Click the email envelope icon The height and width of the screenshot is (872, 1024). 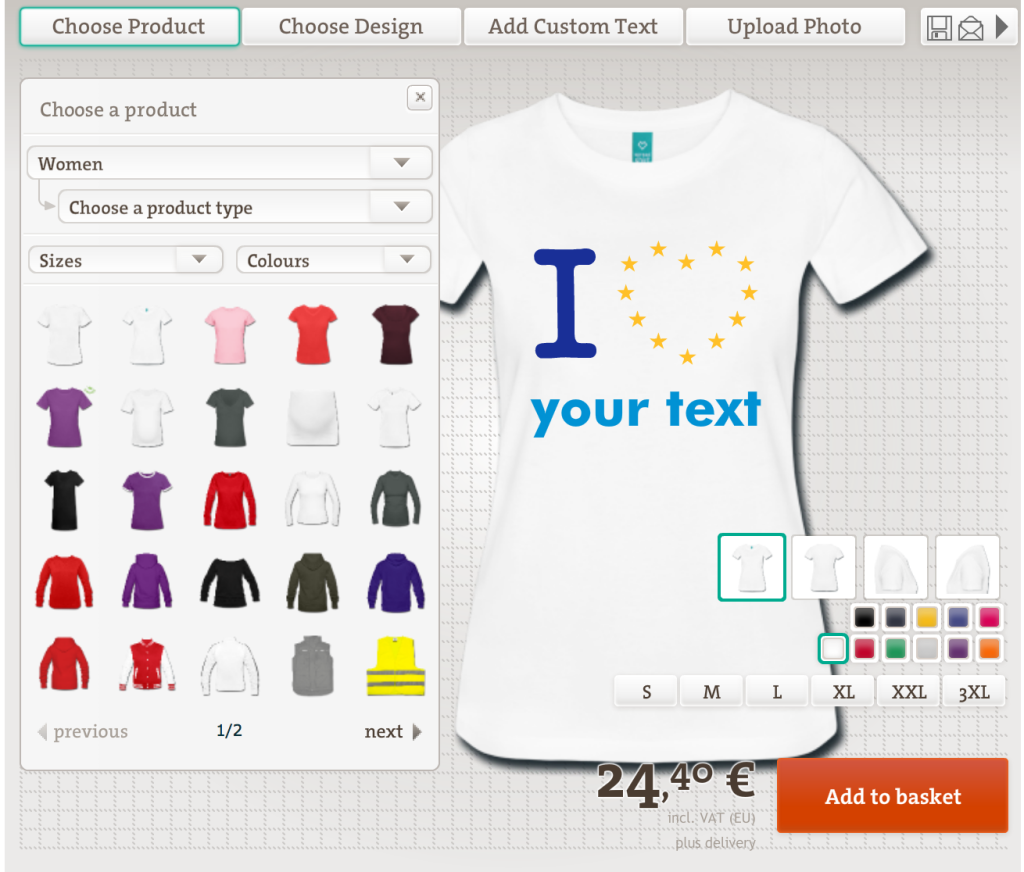pos(970,28)
